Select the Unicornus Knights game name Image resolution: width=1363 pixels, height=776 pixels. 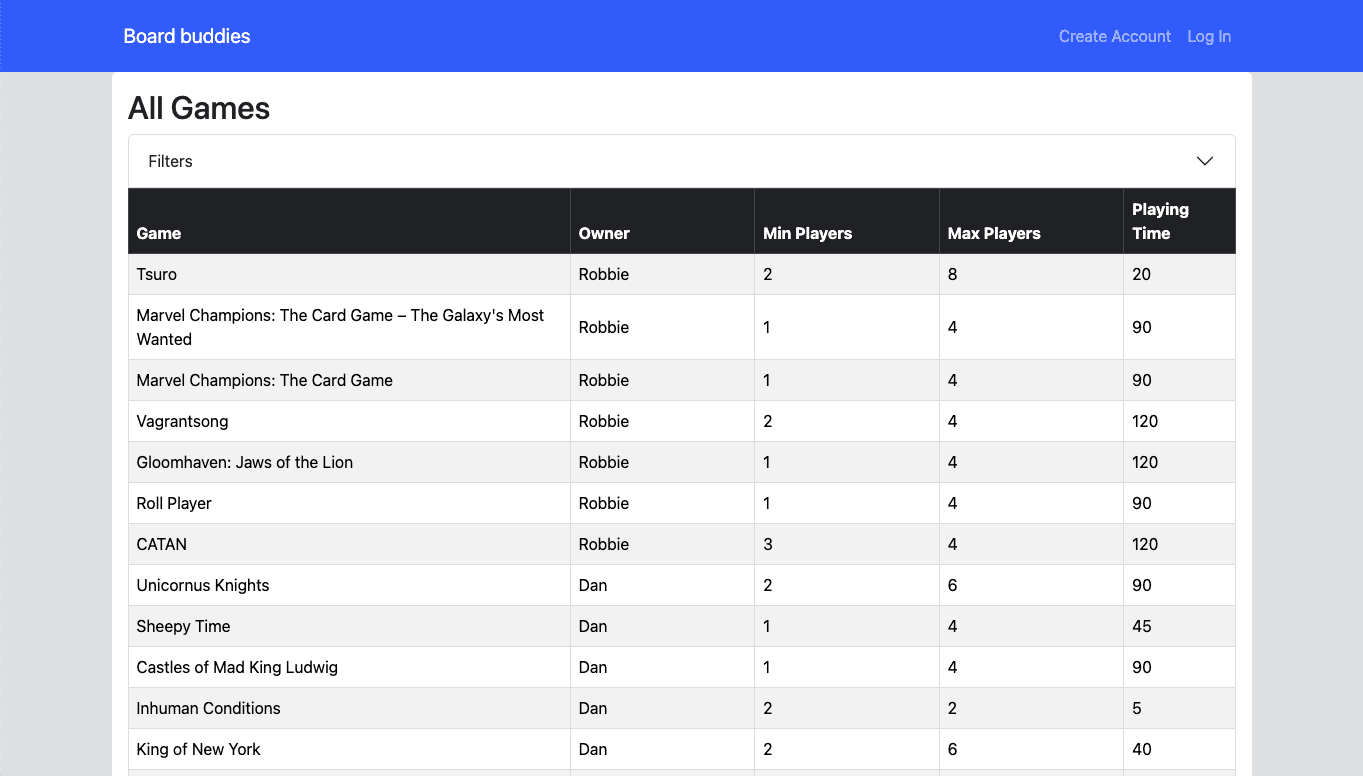click(203, 585)
